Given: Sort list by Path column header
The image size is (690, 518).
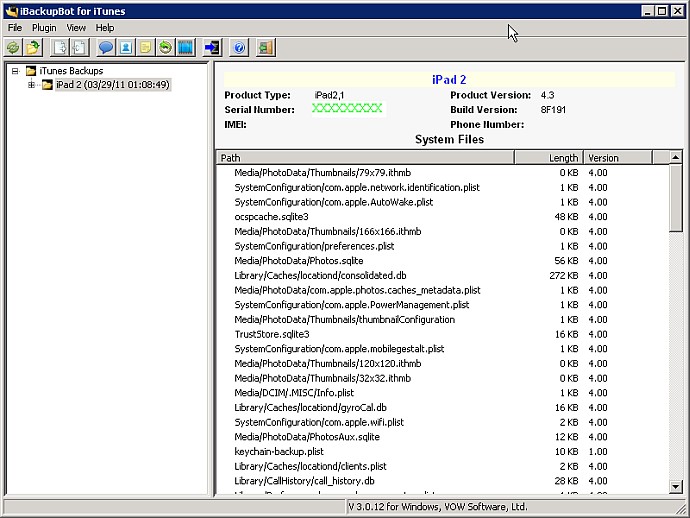Looking at the screenshot, I should point(365,158).
